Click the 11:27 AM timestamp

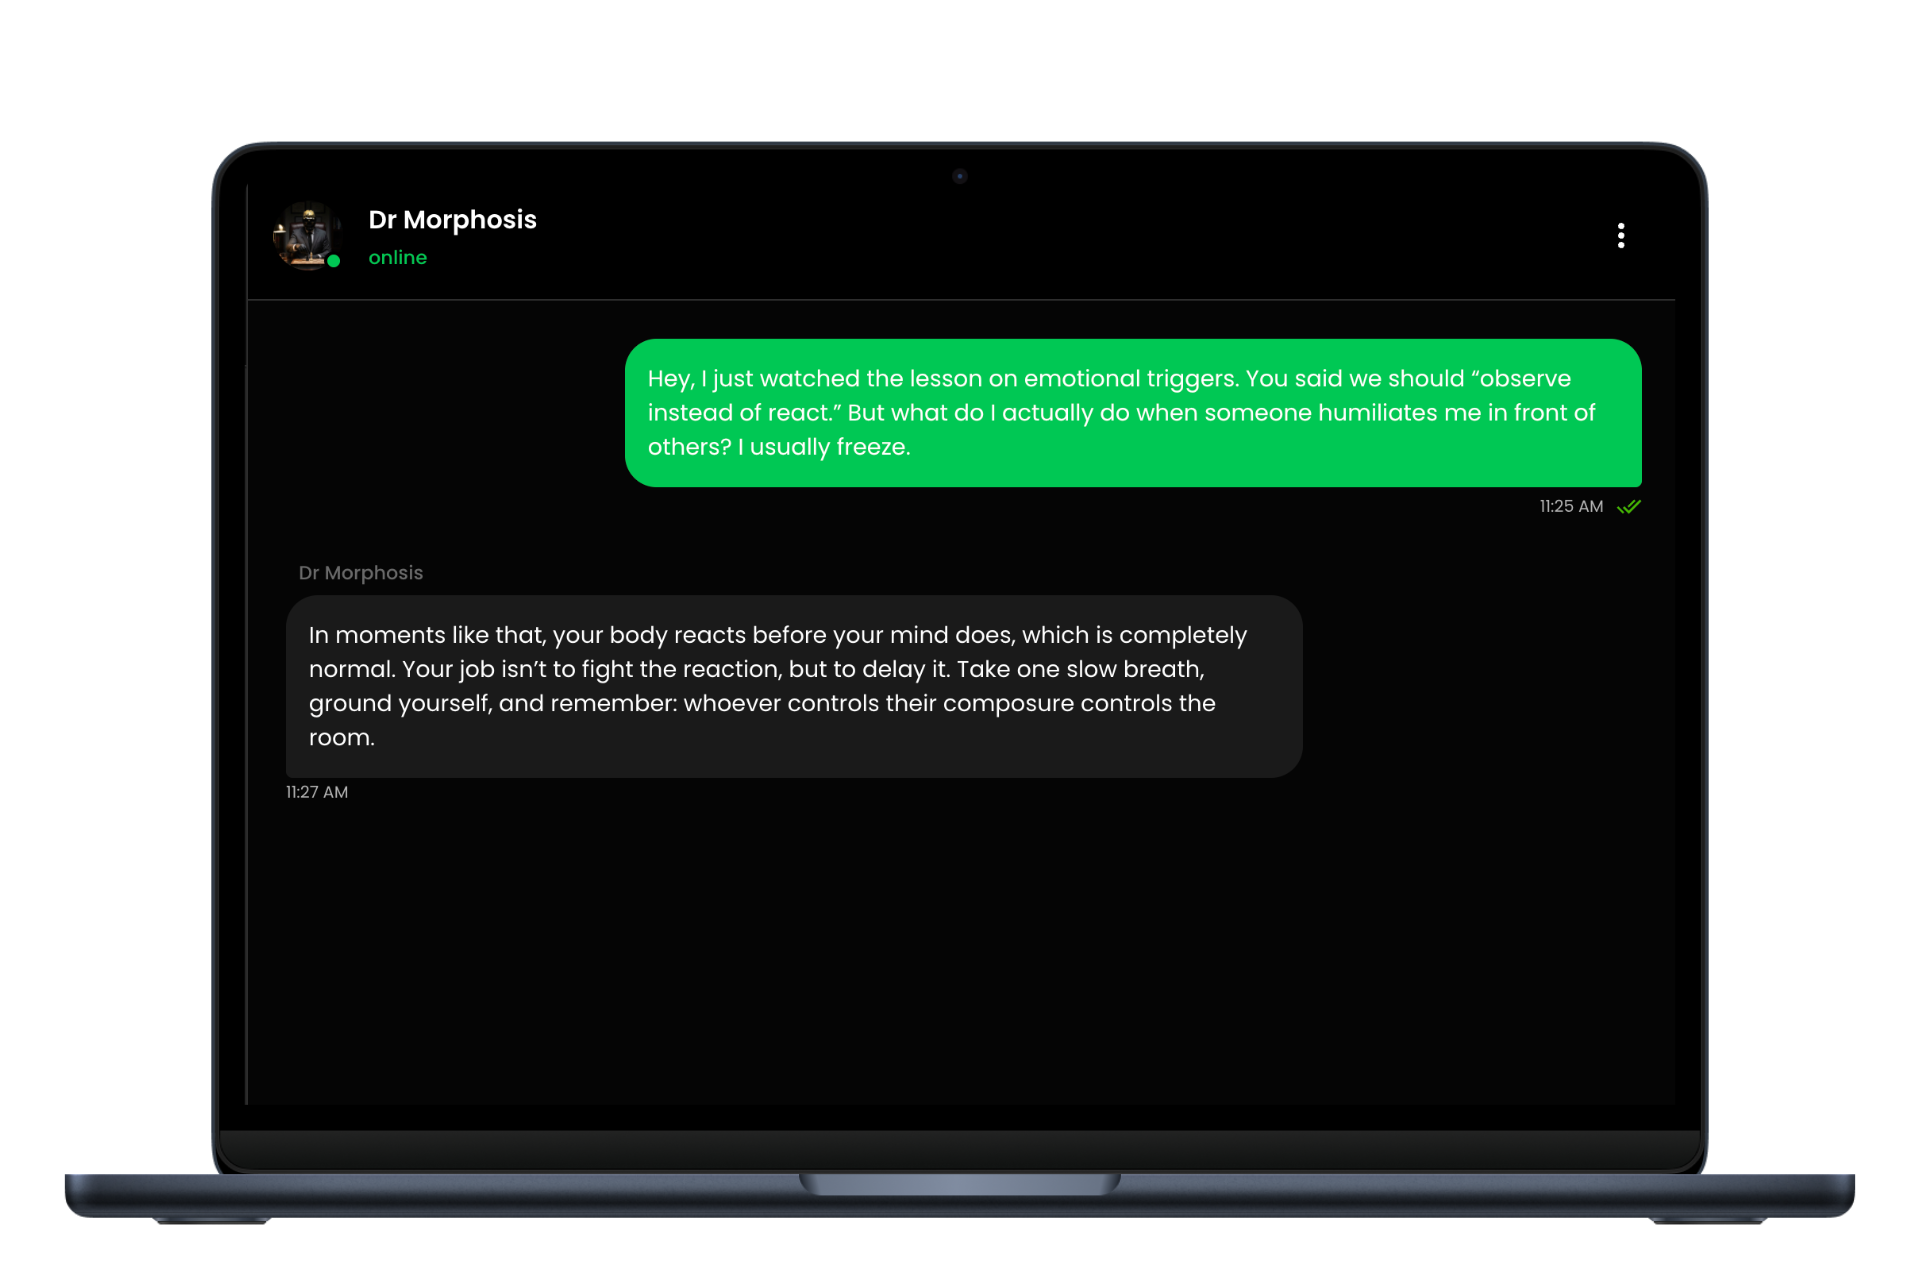click(317, 792)
